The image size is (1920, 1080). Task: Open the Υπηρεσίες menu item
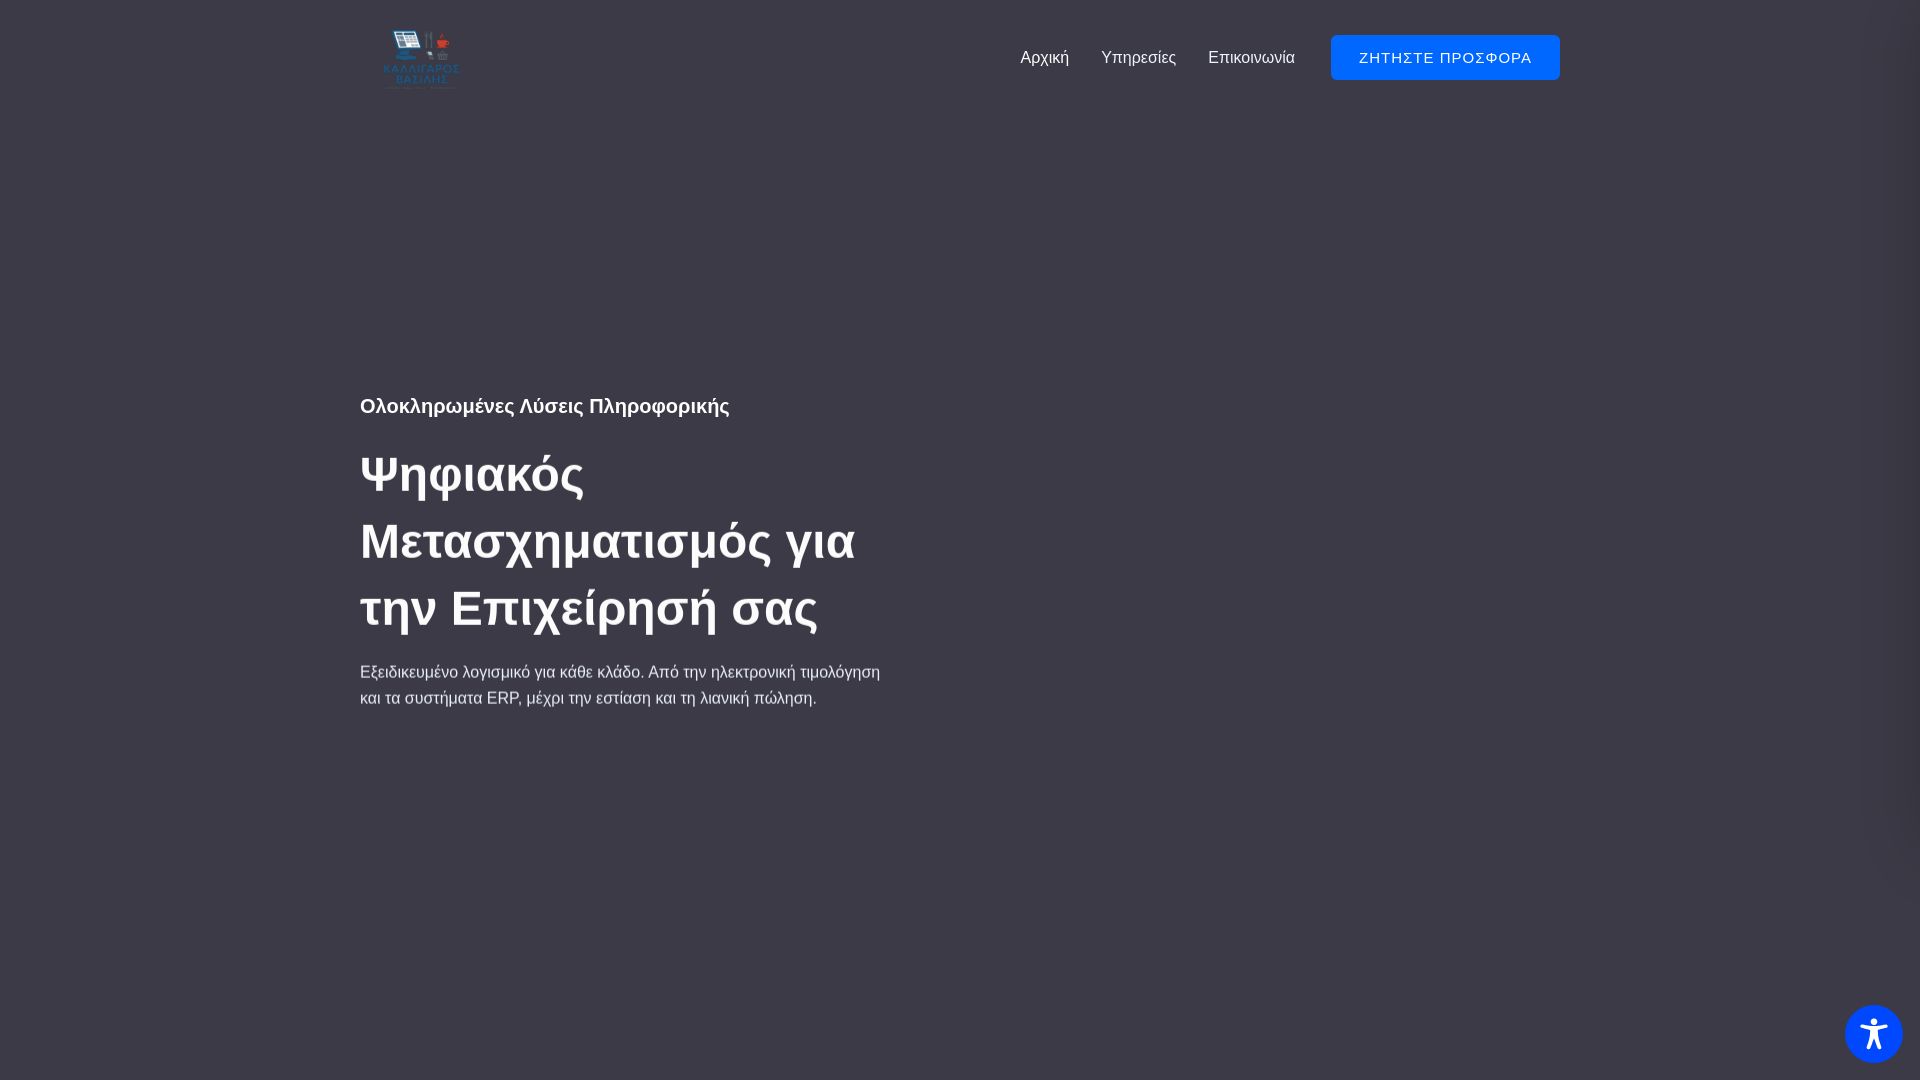1138,58
